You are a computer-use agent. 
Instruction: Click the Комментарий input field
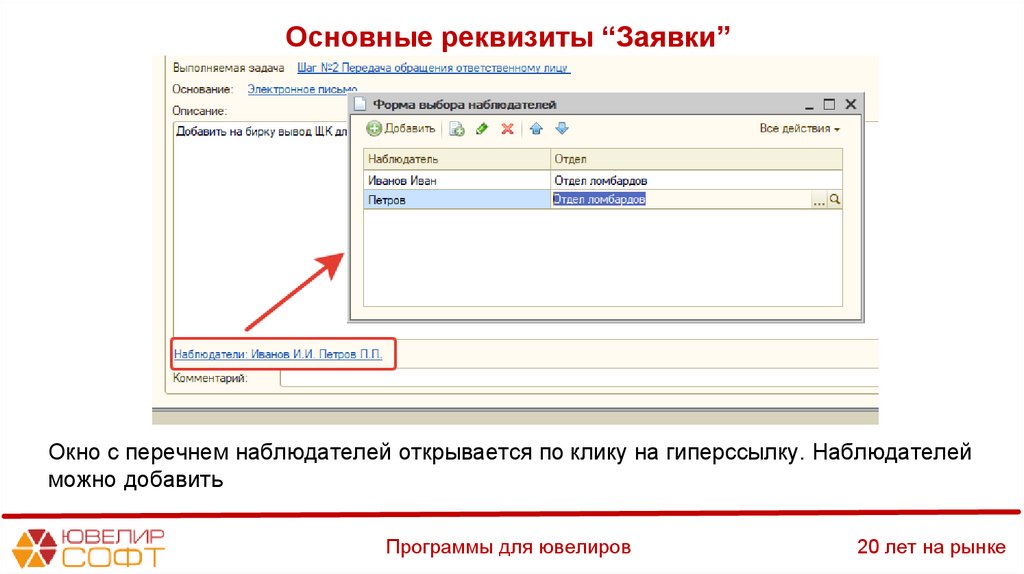click(579, 378)
